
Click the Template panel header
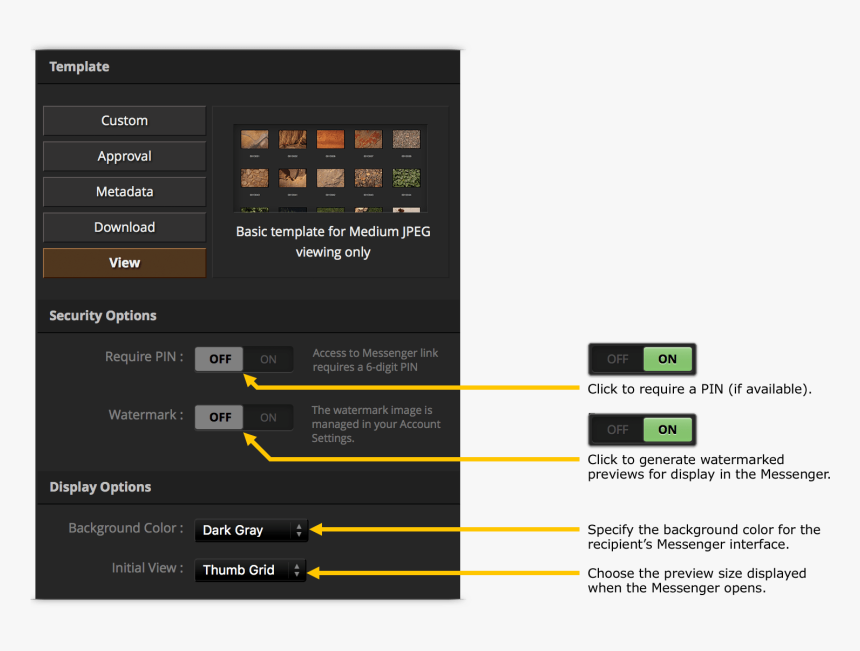coord(79,67)
